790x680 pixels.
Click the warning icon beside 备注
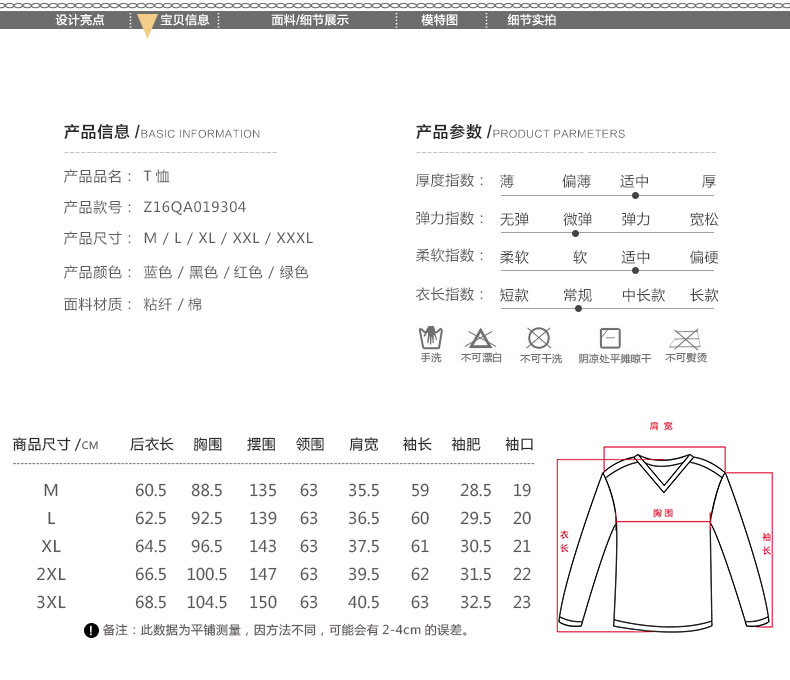tap(91, 631)
